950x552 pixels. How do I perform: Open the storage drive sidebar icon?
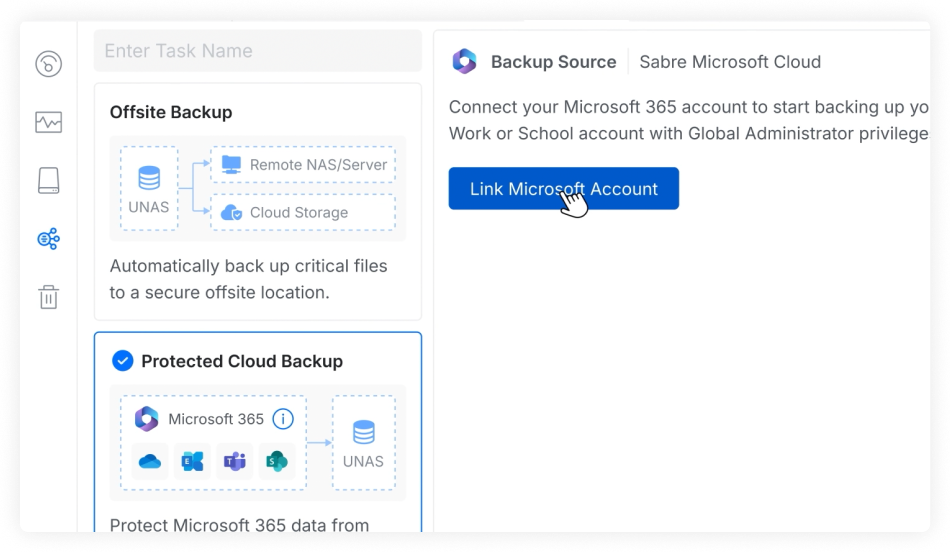[x=48, y=181]
